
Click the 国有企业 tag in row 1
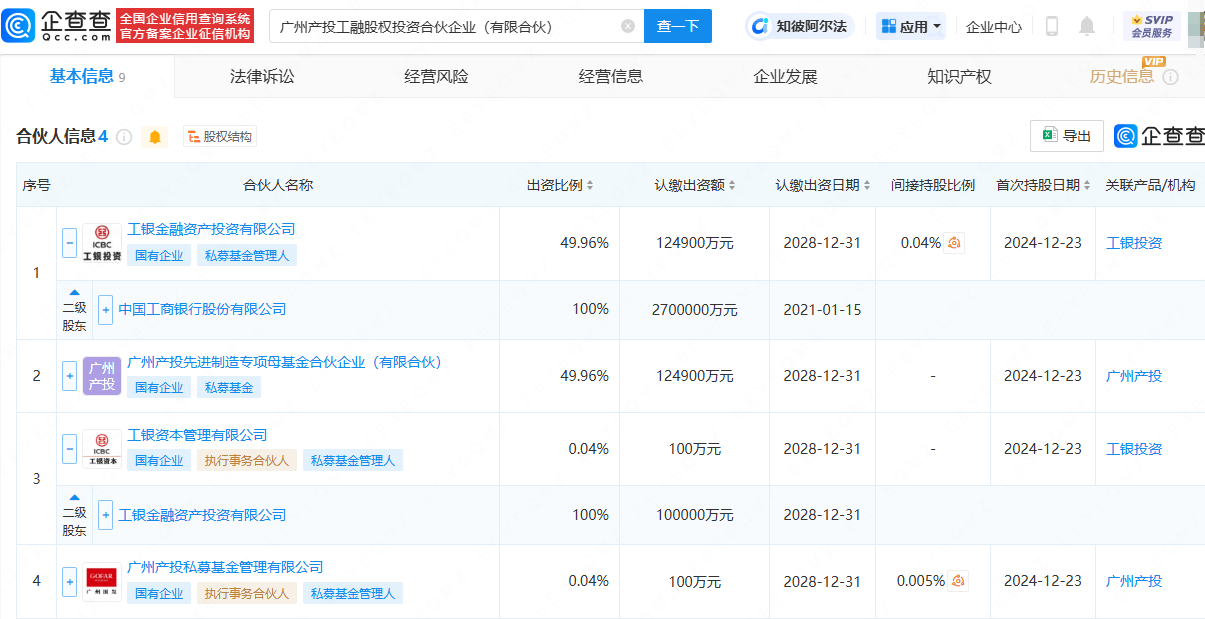[159, 255]
